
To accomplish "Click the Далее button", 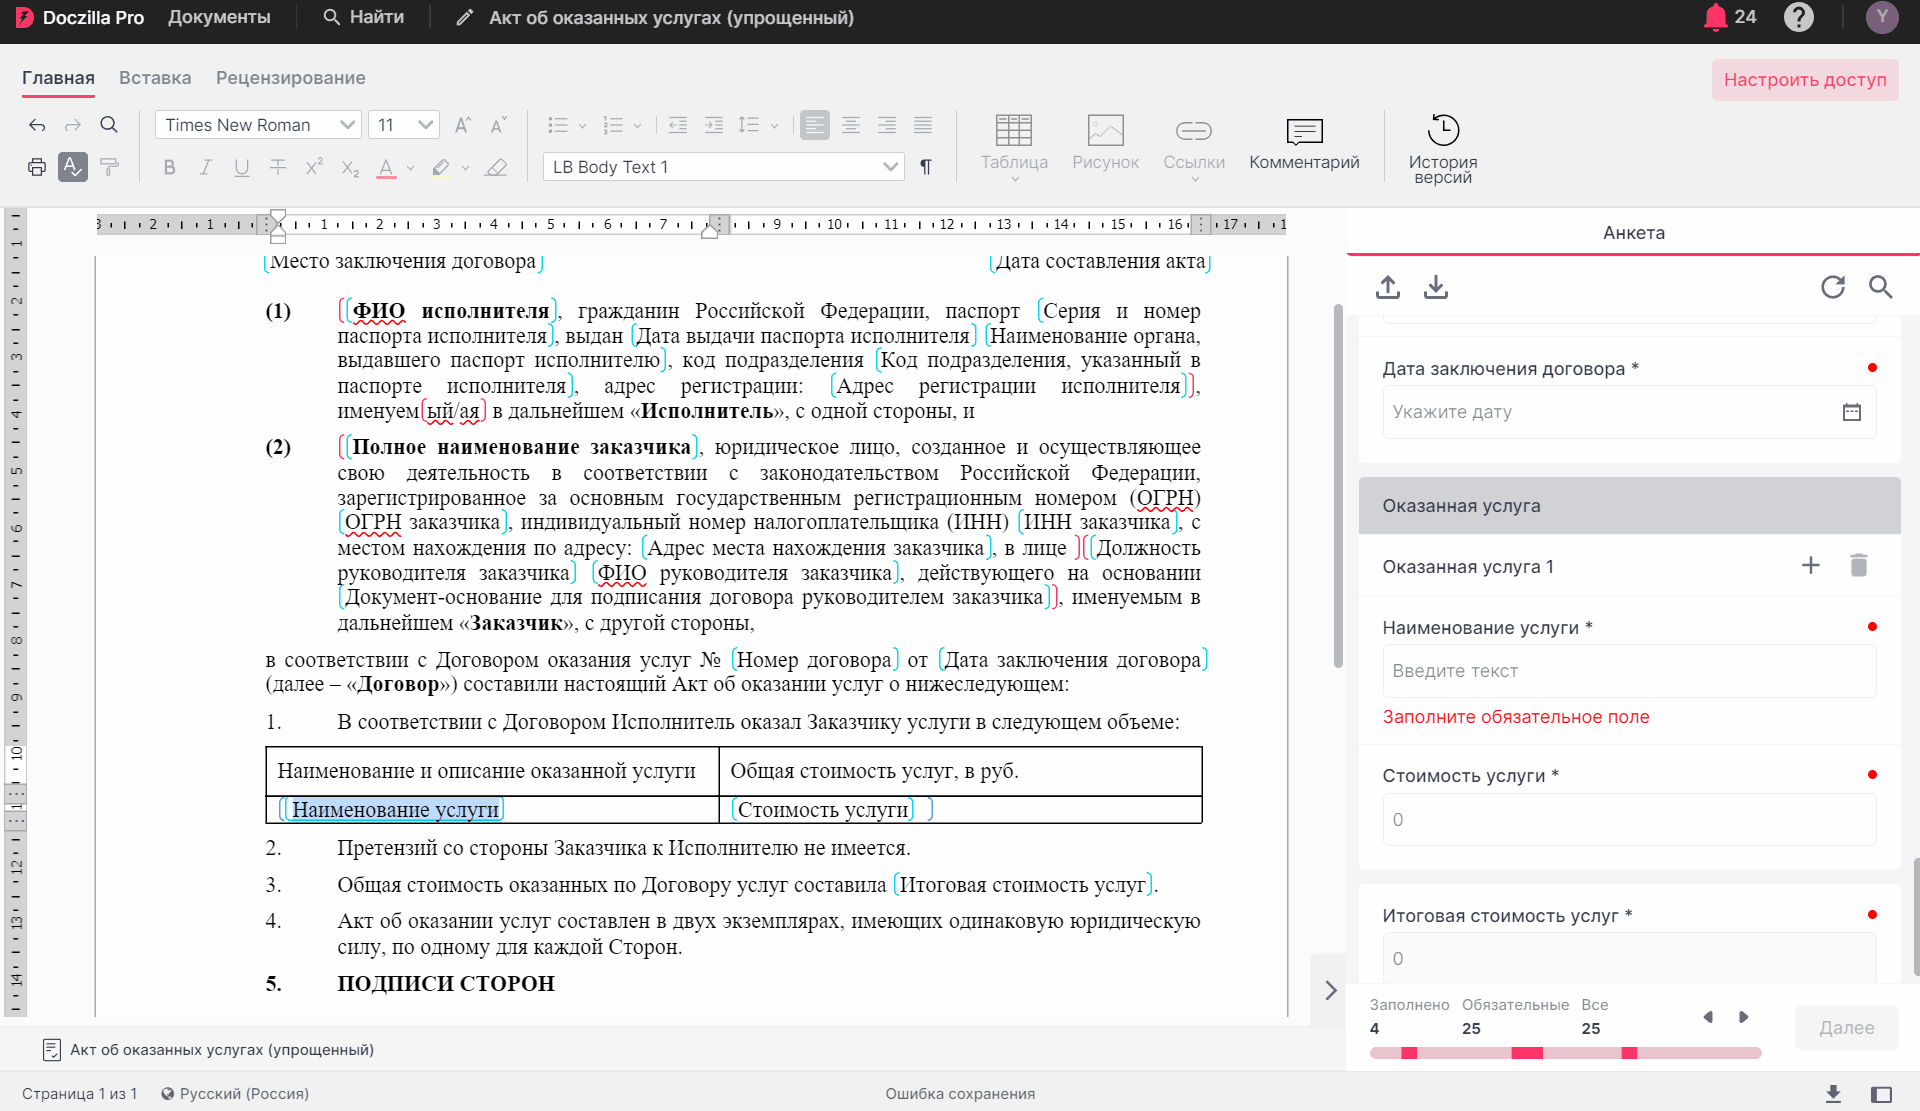I will click(1846, 1028).
